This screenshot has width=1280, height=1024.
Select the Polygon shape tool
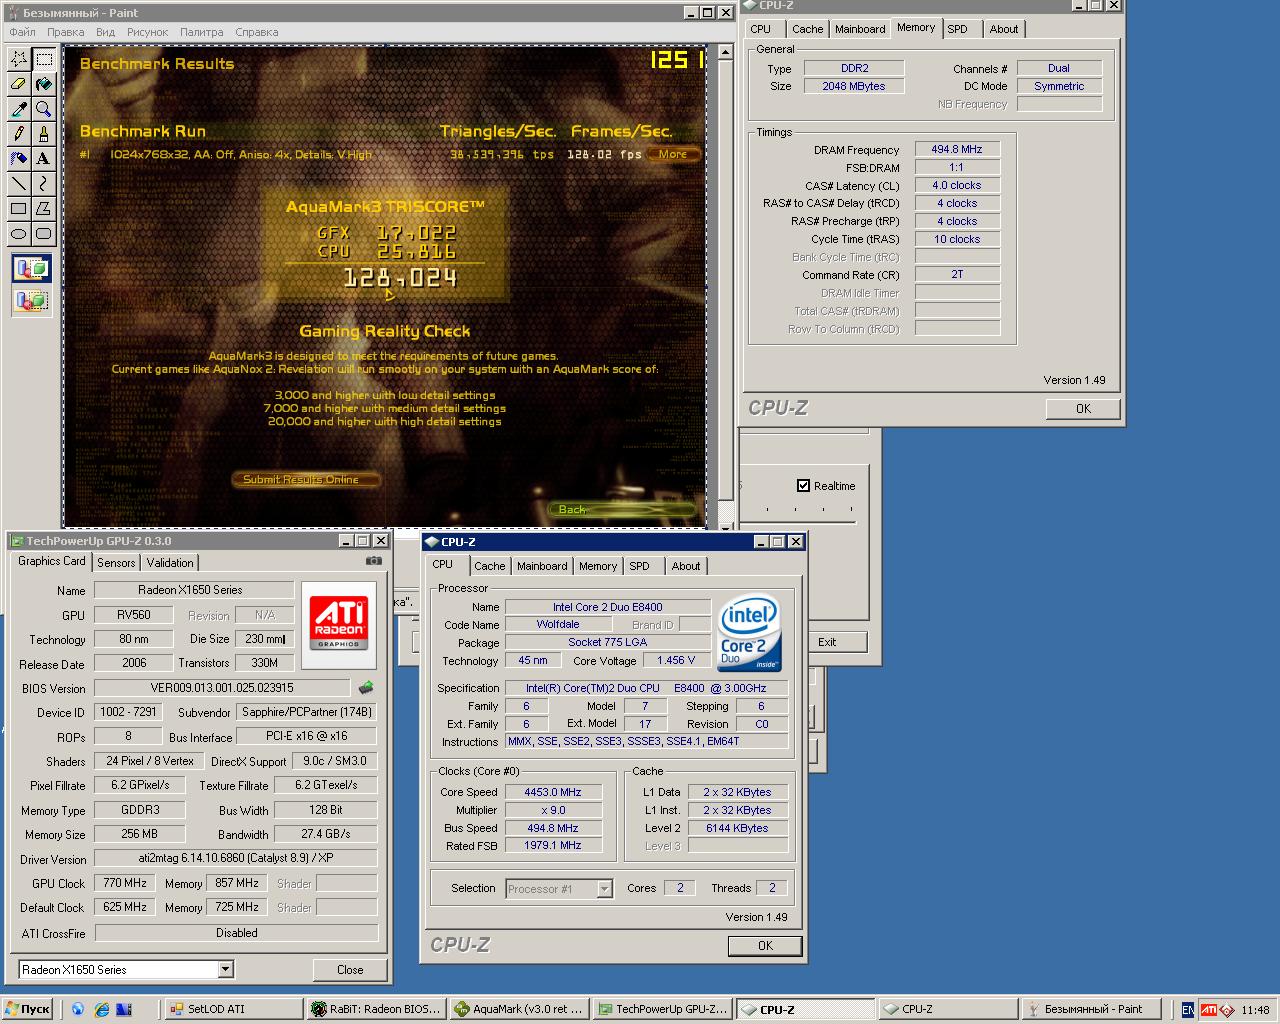(44, 209)
